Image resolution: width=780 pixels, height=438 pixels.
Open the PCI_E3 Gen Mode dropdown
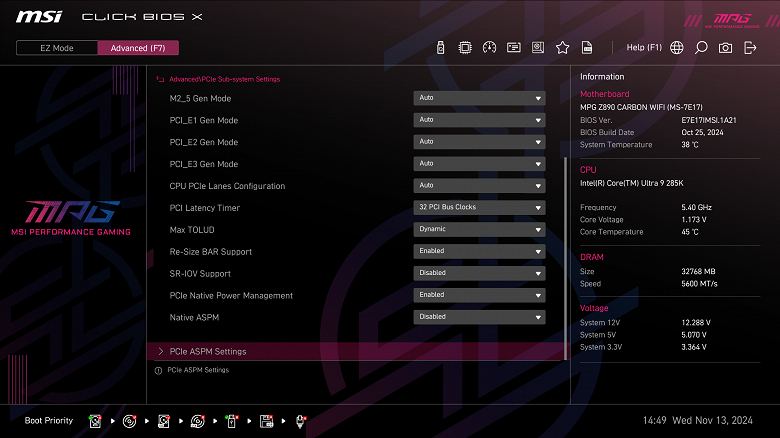pyautogui.click(x=479, y=164)
